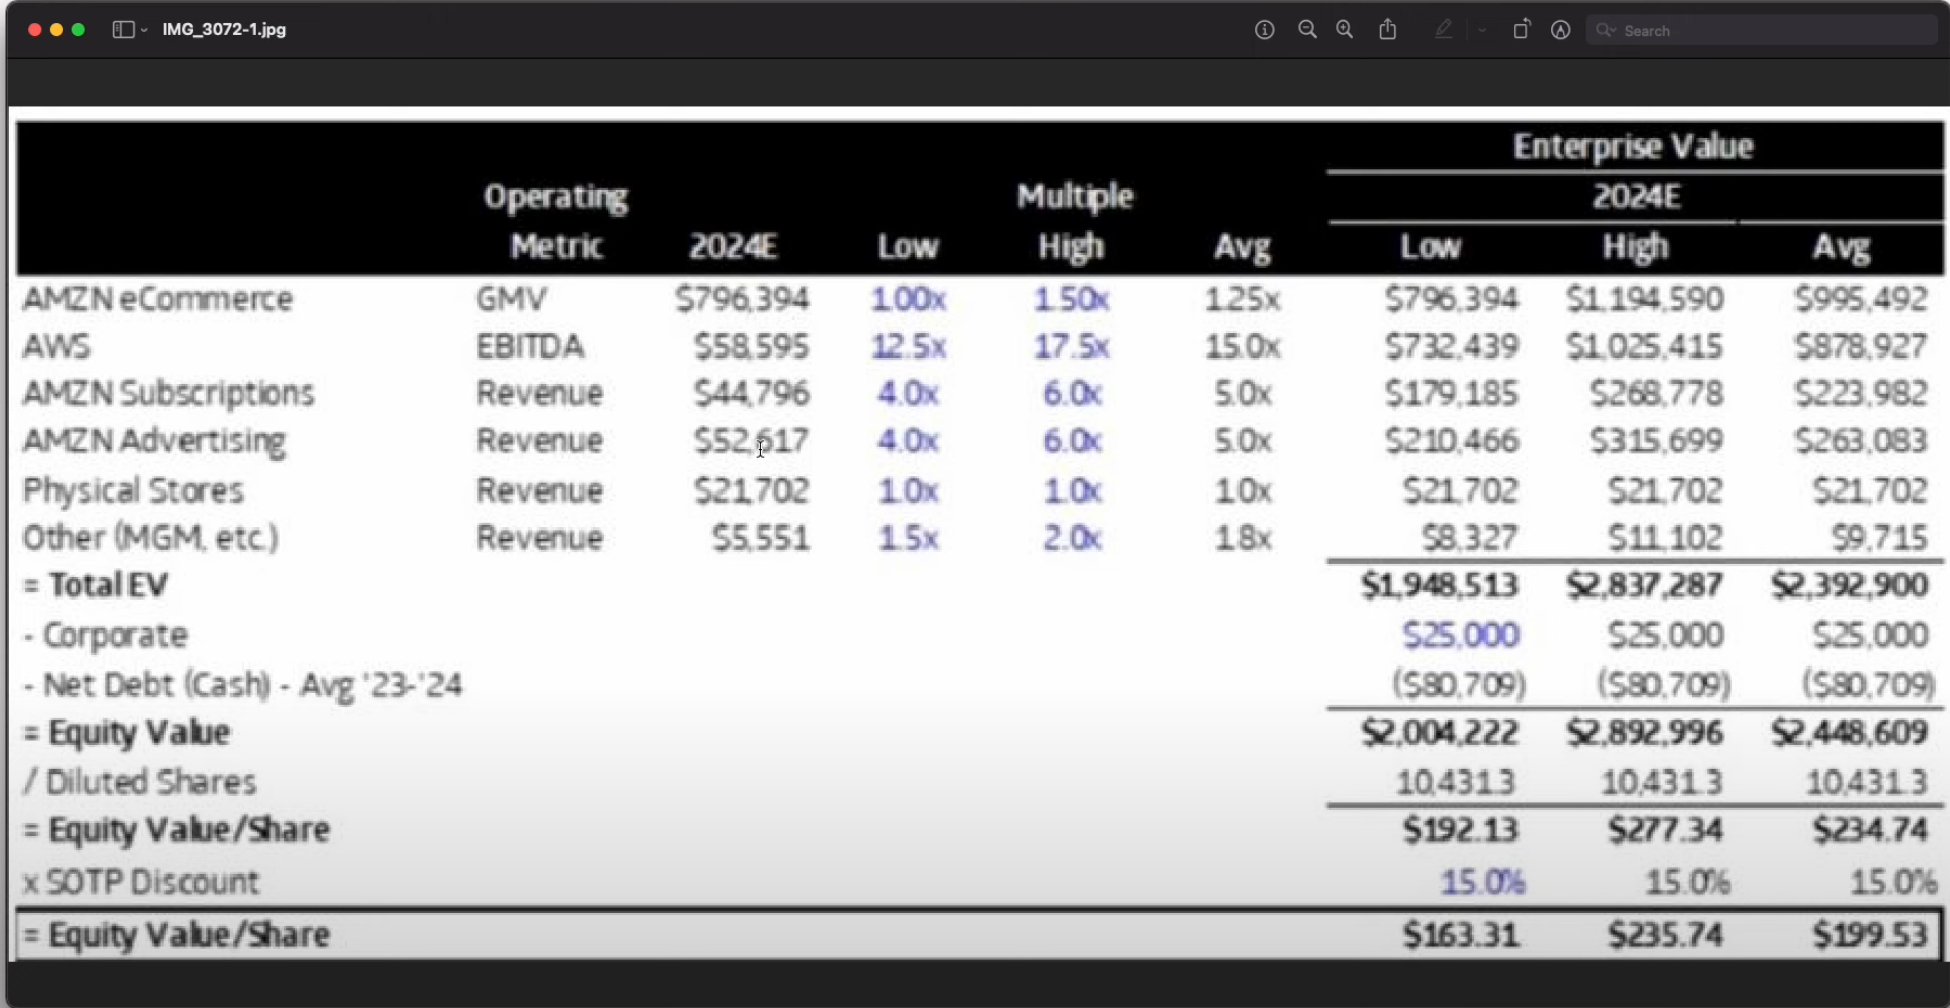
Task: Select the blue $25,000 Corporate value
Action: (1461, 635)
